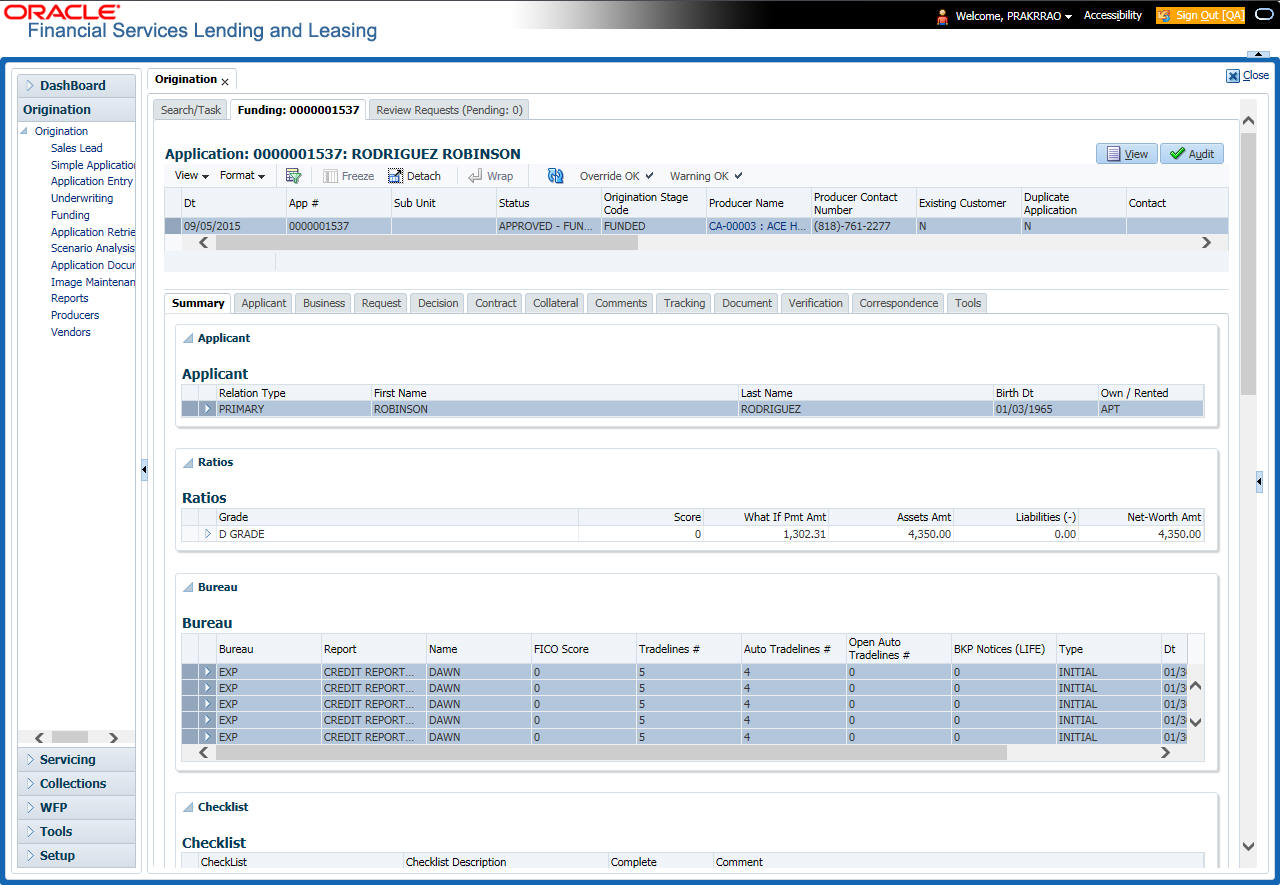
Task: Collapse the left navigation pane splitter
Action: (144, 469)
